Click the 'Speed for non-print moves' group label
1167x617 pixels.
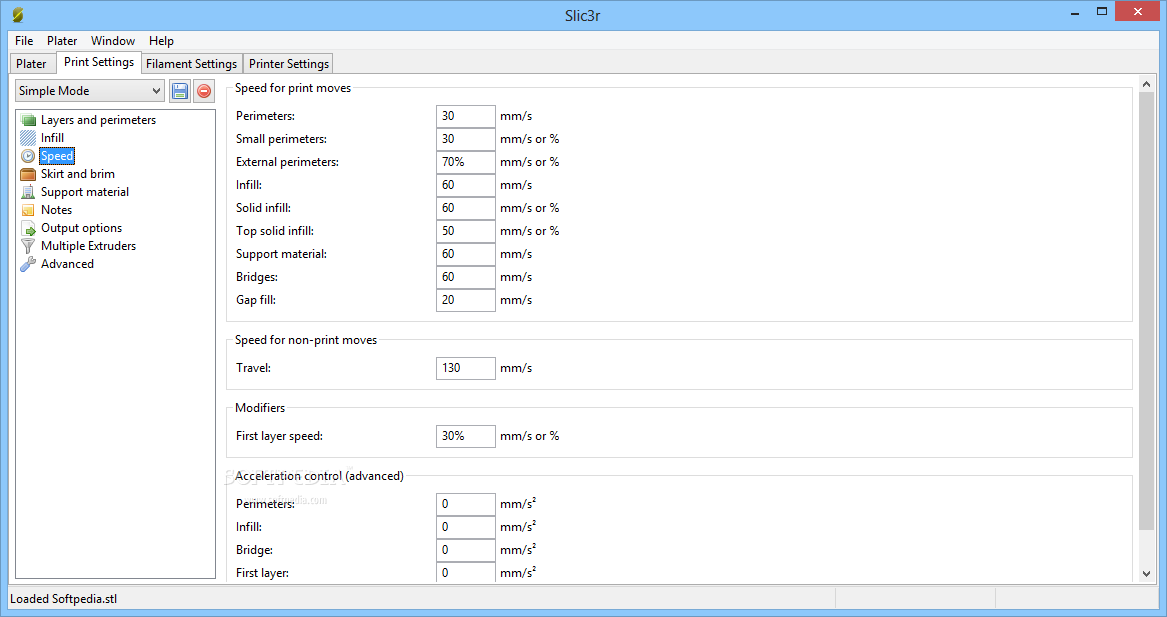[306, 340]
